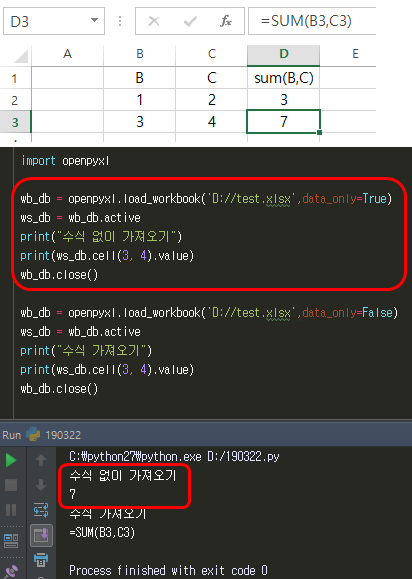Click the load_workbook line with data_only=False
Image resolution: width=412 pixels, height=579 pixels.
click(x=209, y=313)
